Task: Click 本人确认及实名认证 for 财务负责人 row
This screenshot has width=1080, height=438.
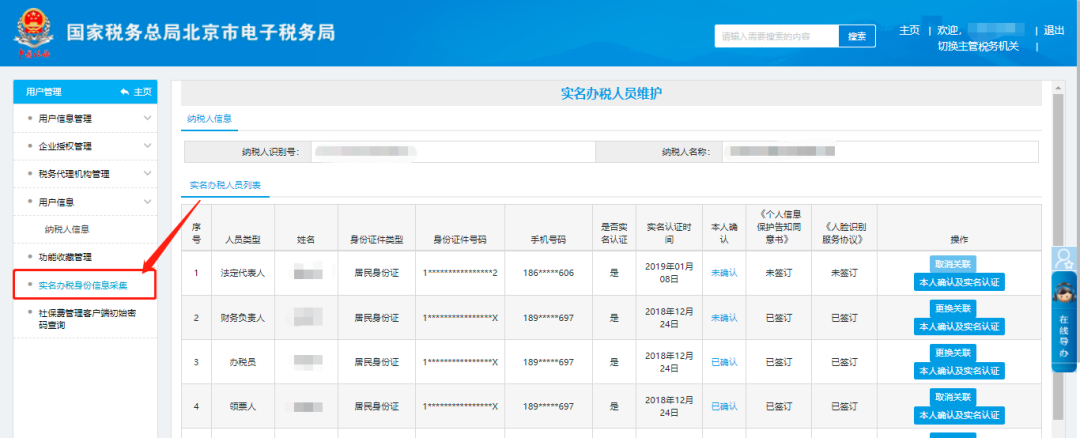Action: coord(959,326)
